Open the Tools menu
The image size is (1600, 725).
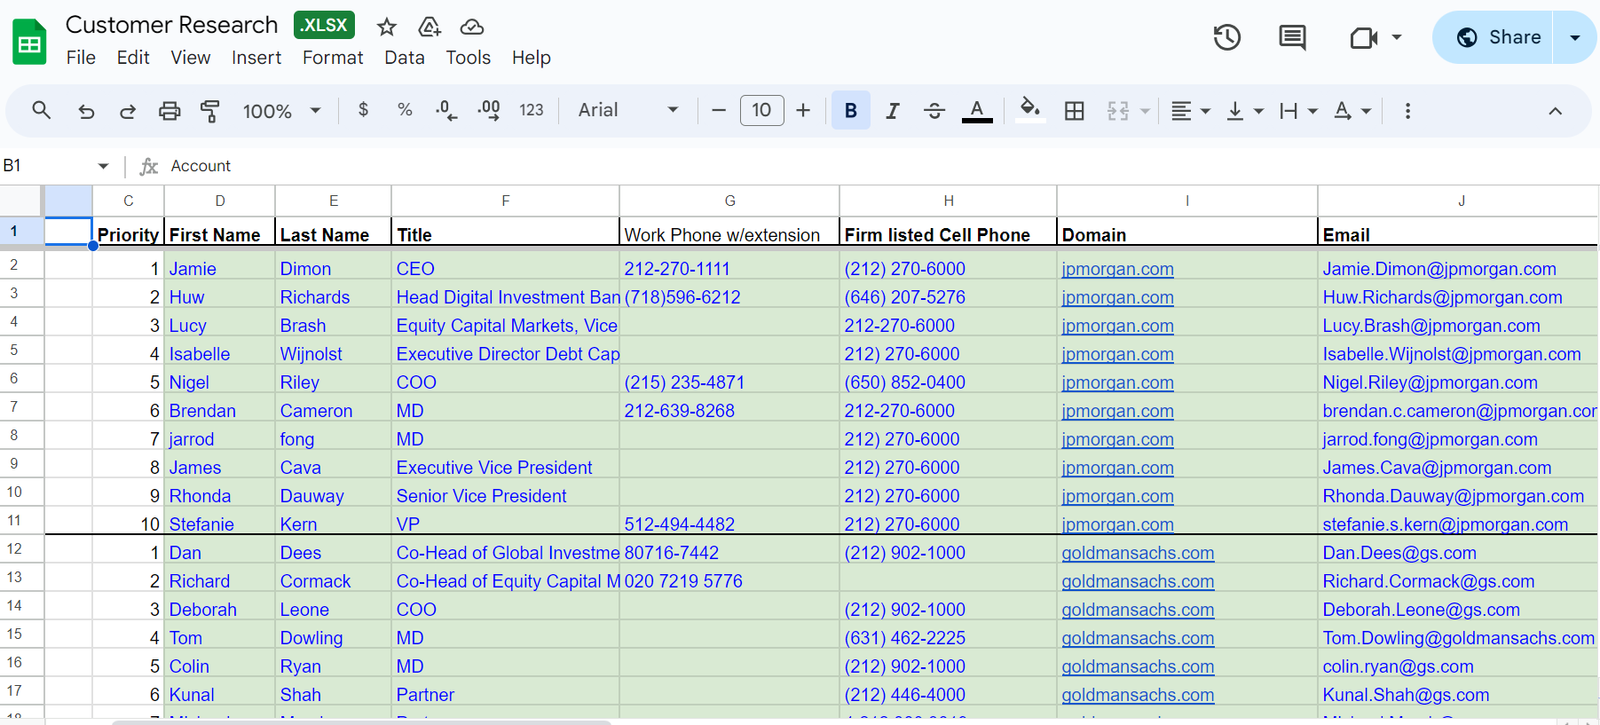point(468,58)
